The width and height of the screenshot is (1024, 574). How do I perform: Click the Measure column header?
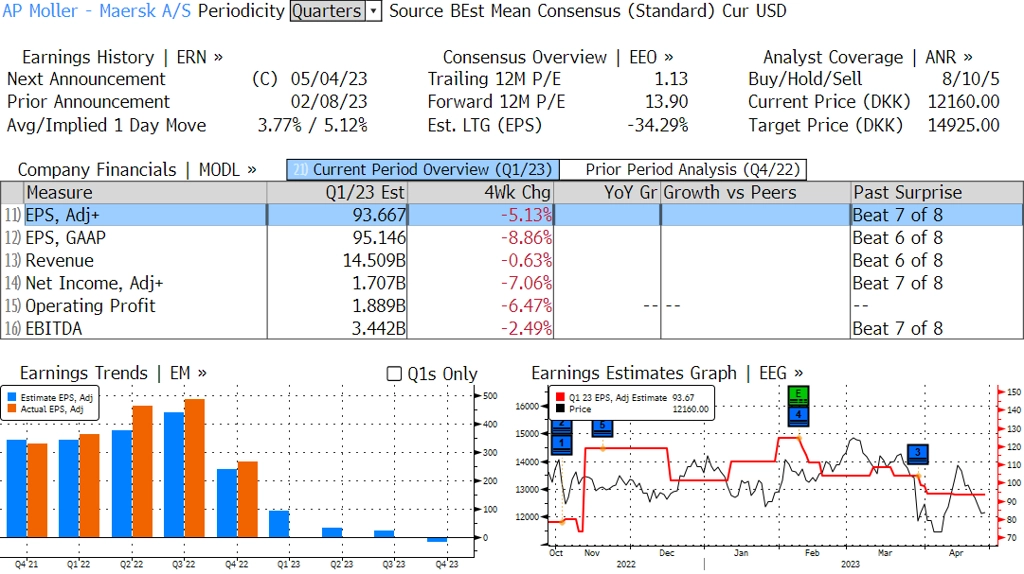coord(145,193)
